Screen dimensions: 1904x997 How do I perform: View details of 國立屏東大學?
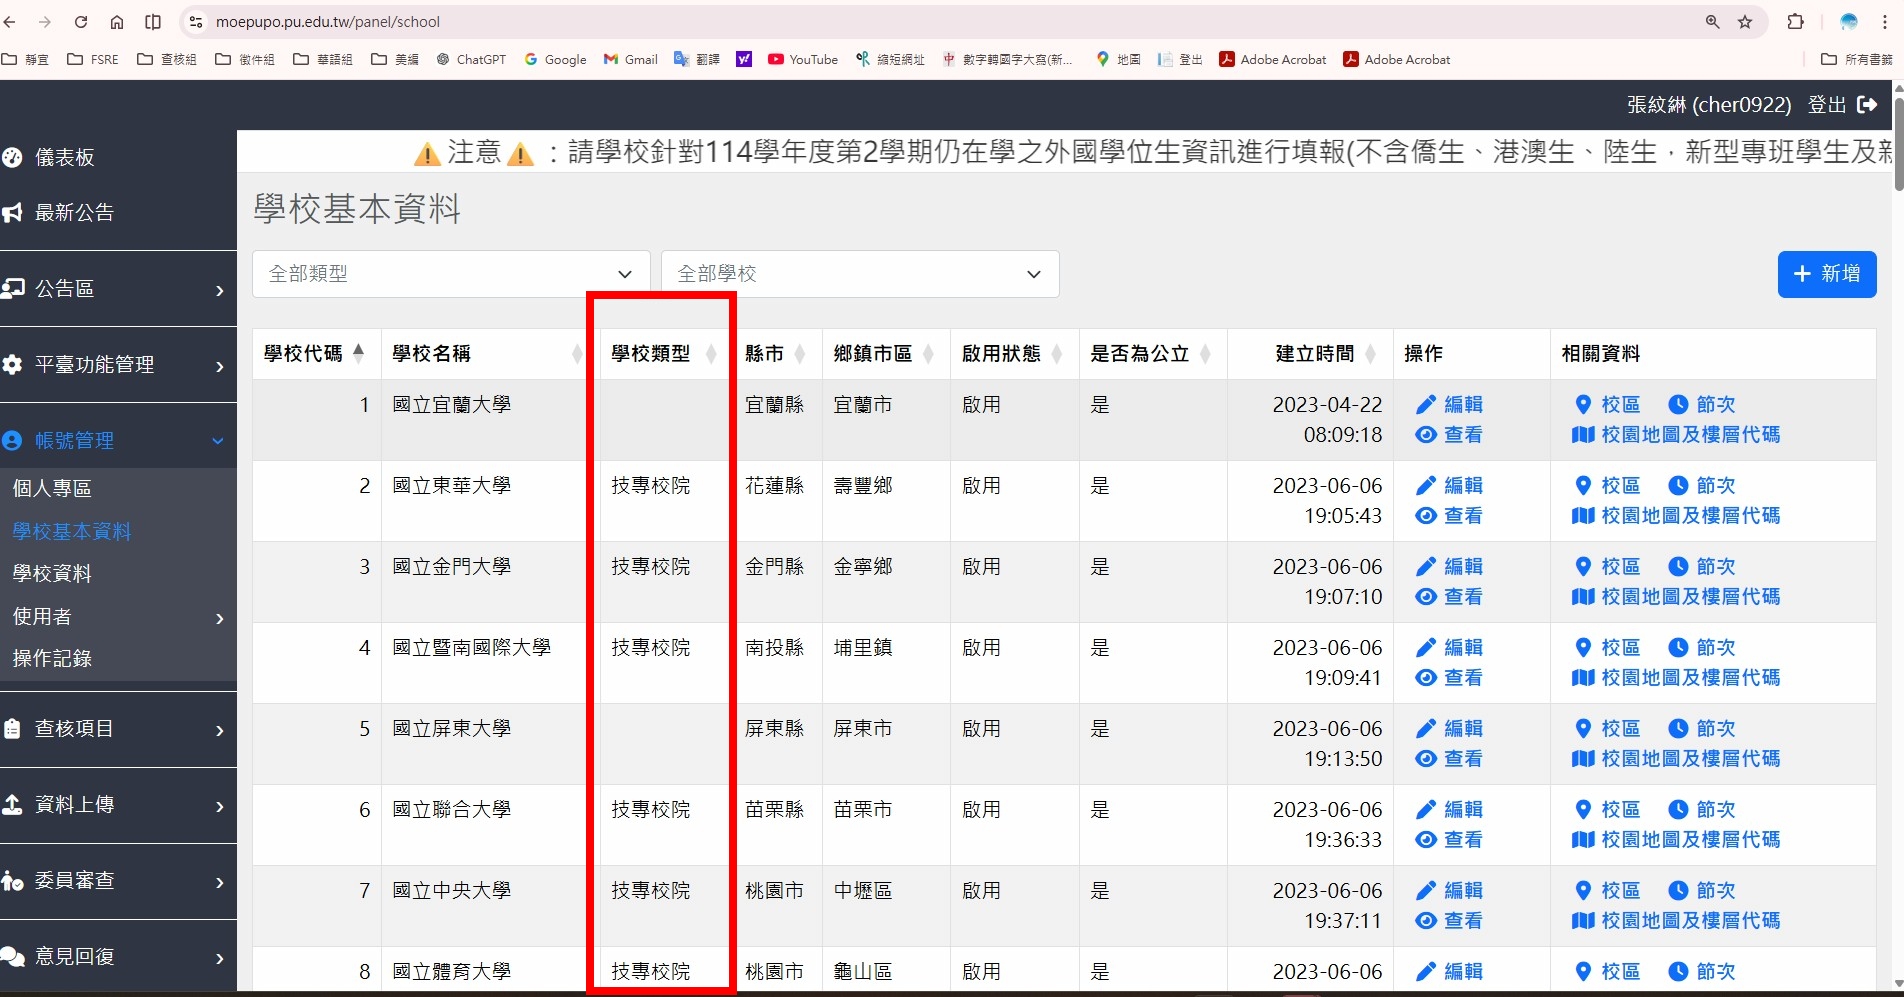click(x=1450, y=759)
